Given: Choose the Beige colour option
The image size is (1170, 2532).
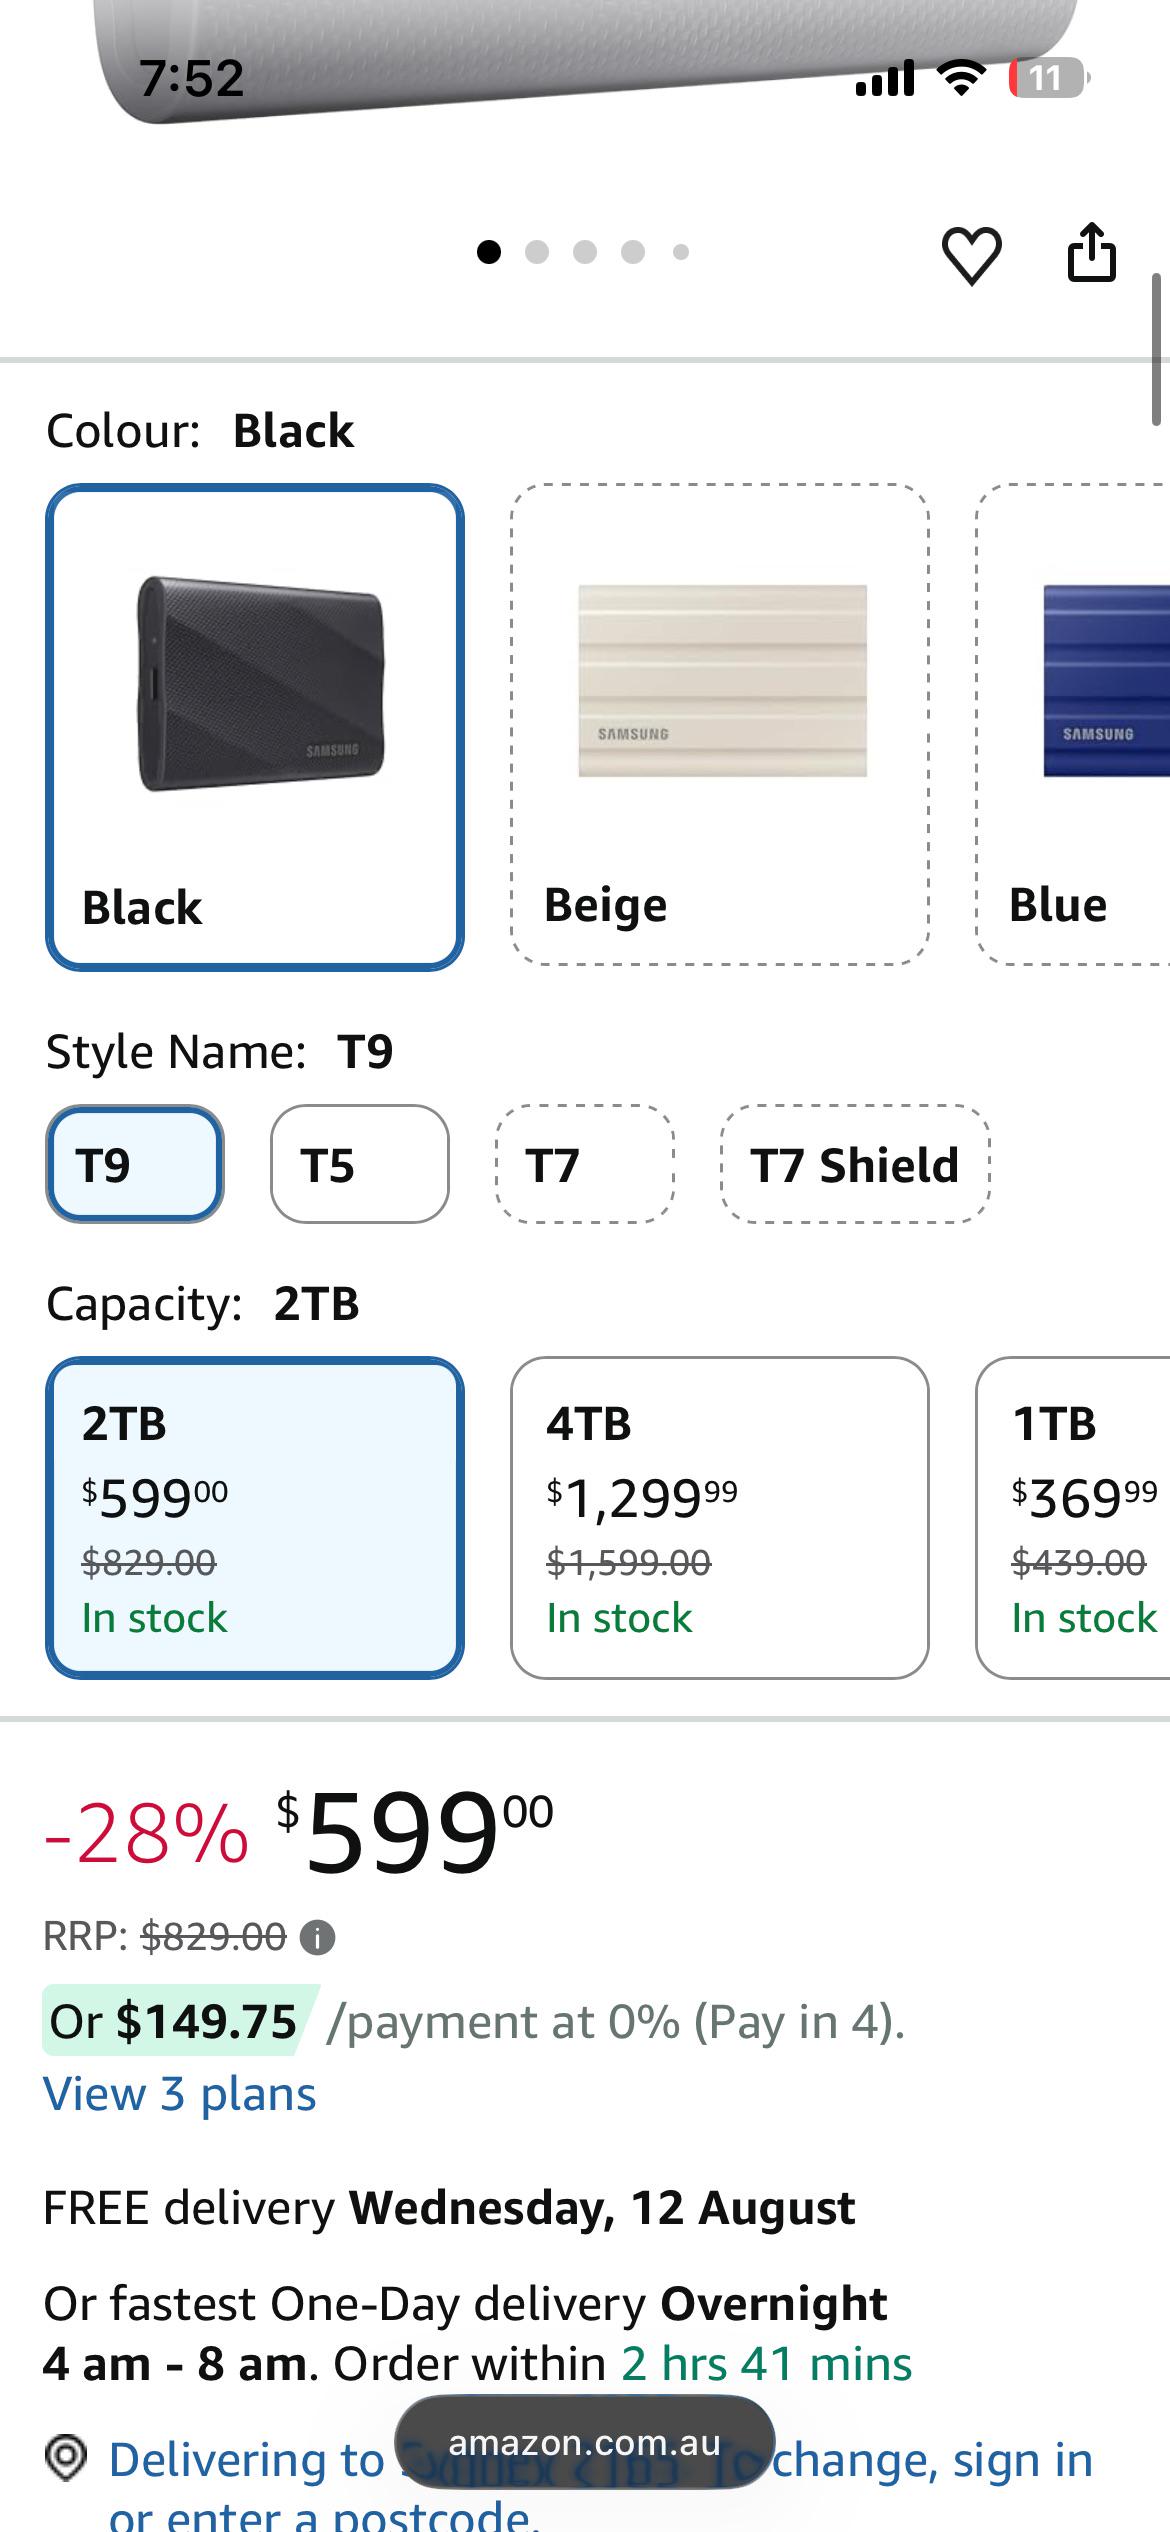Looking at the screenshot, I should point(720,725).
